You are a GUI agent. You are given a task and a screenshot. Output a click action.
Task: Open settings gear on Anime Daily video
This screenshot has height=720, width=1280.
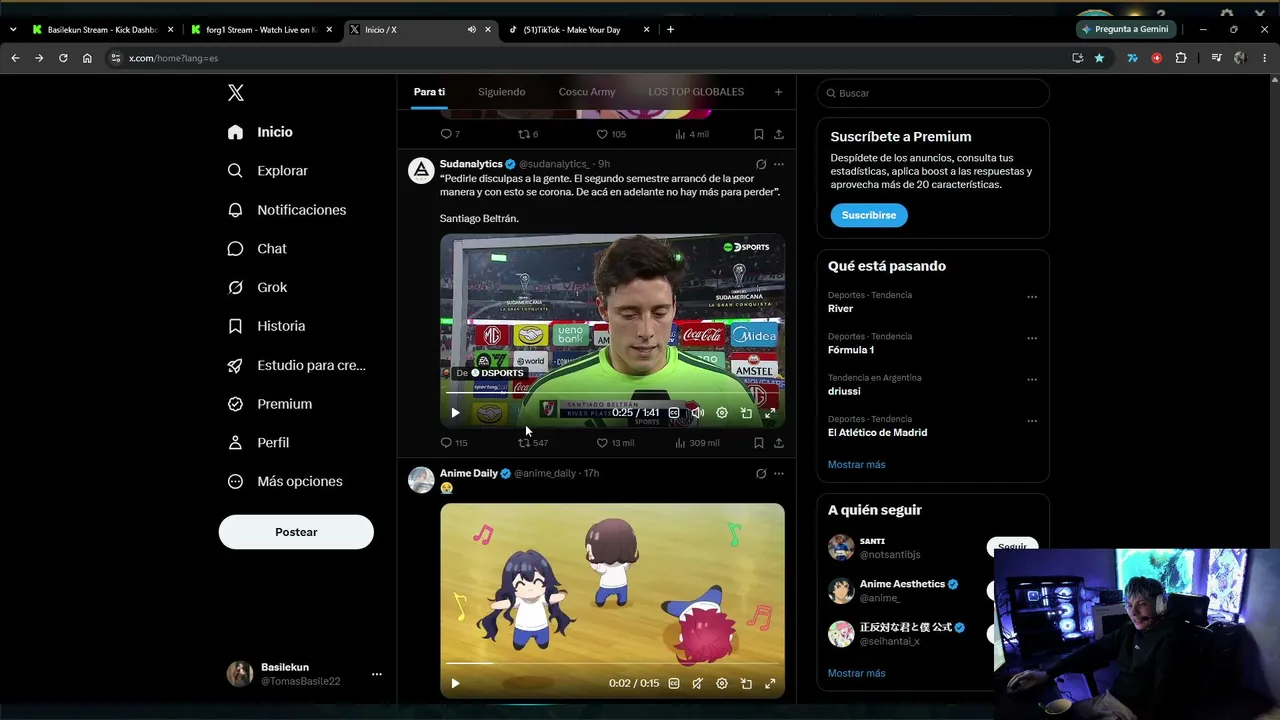722,684
